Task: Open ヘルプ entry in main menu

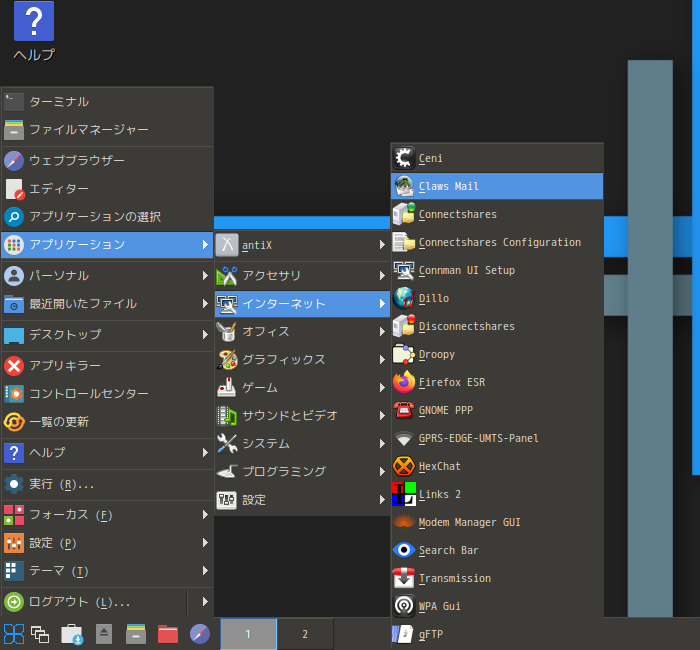Action: tap(107, 453)
